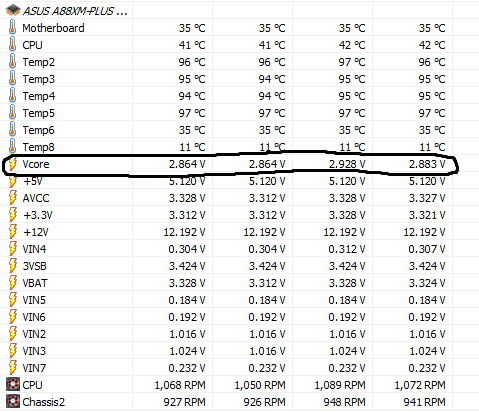Click the +5V 5.120 V last column value
Screen dimensions: 479x412
427,181
